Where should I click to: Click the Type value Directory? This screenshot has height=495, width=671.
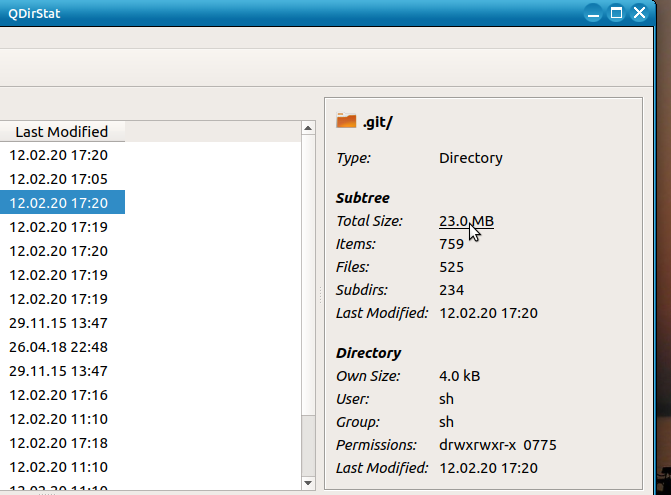[x=471, y=158]
